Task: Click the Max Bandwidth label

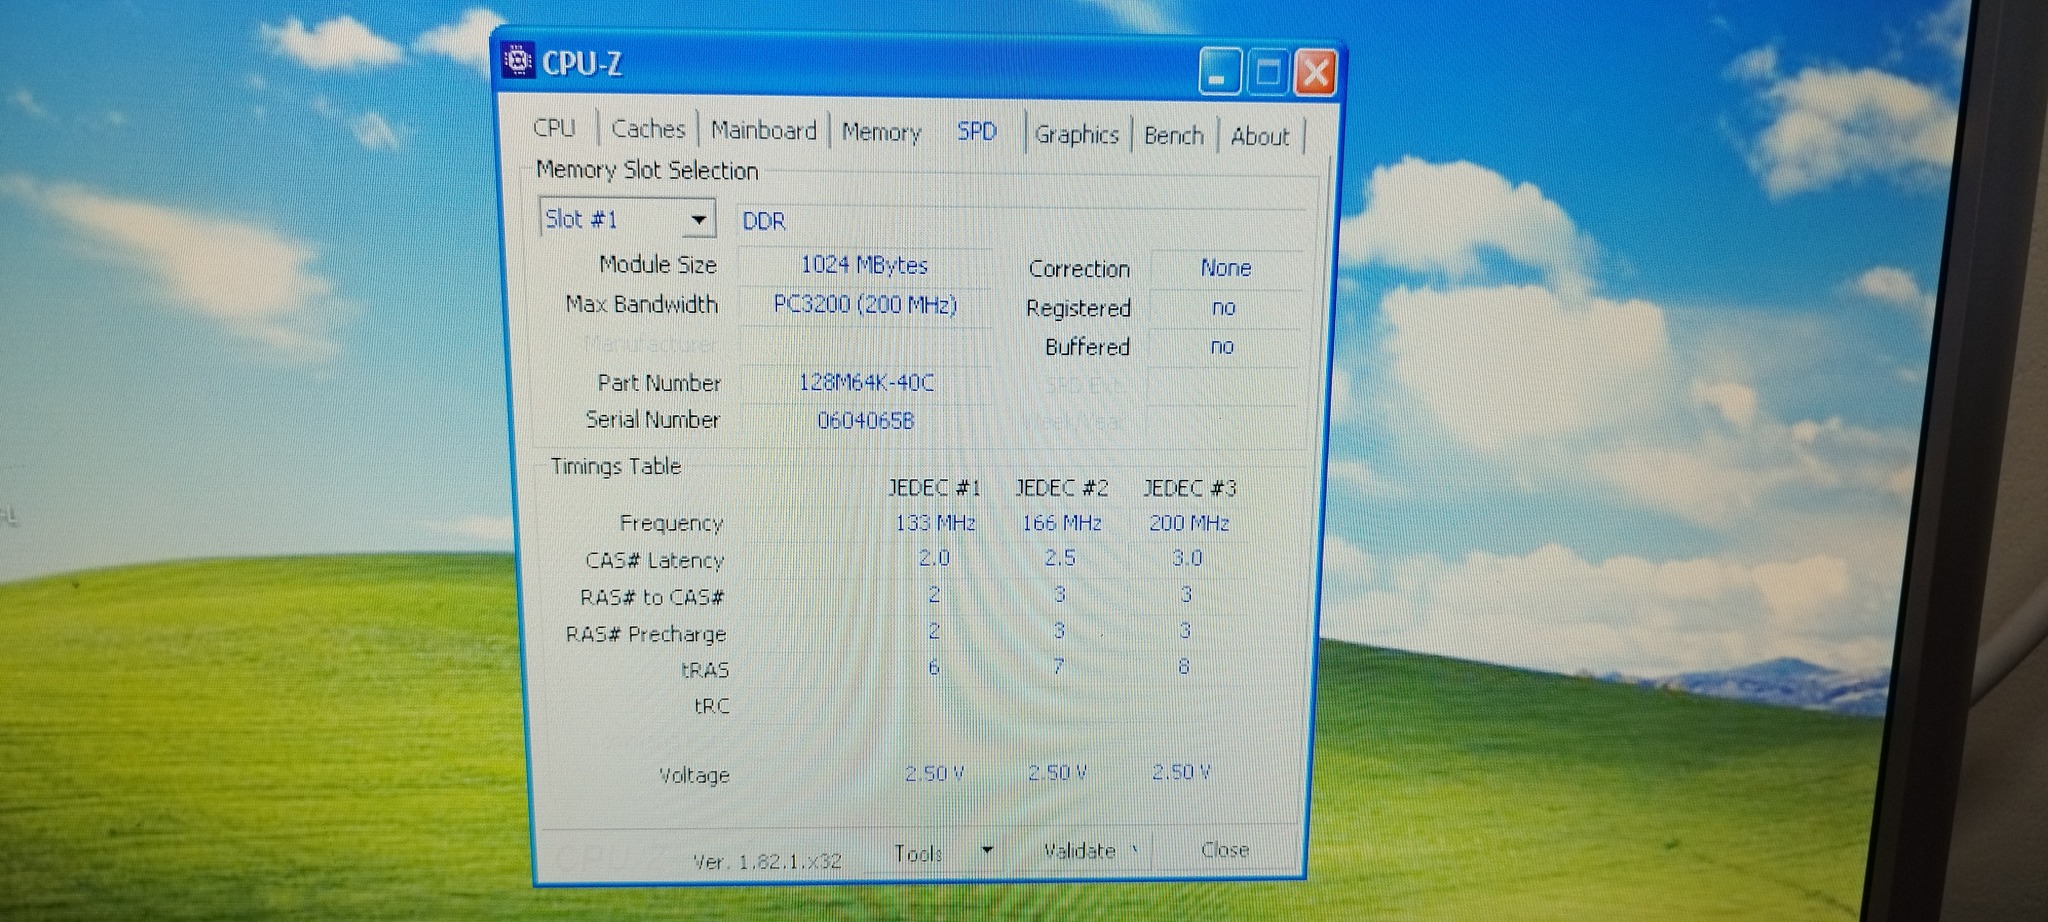Action: coord(642,304)
